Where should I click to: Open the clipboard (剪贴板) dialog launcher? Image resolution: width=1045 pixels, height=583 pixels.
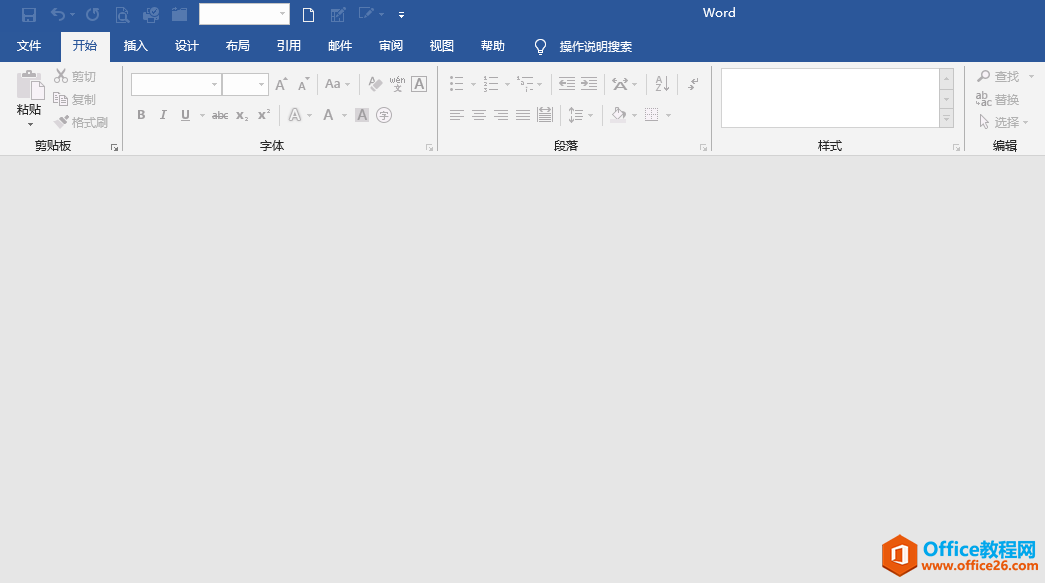115,147
